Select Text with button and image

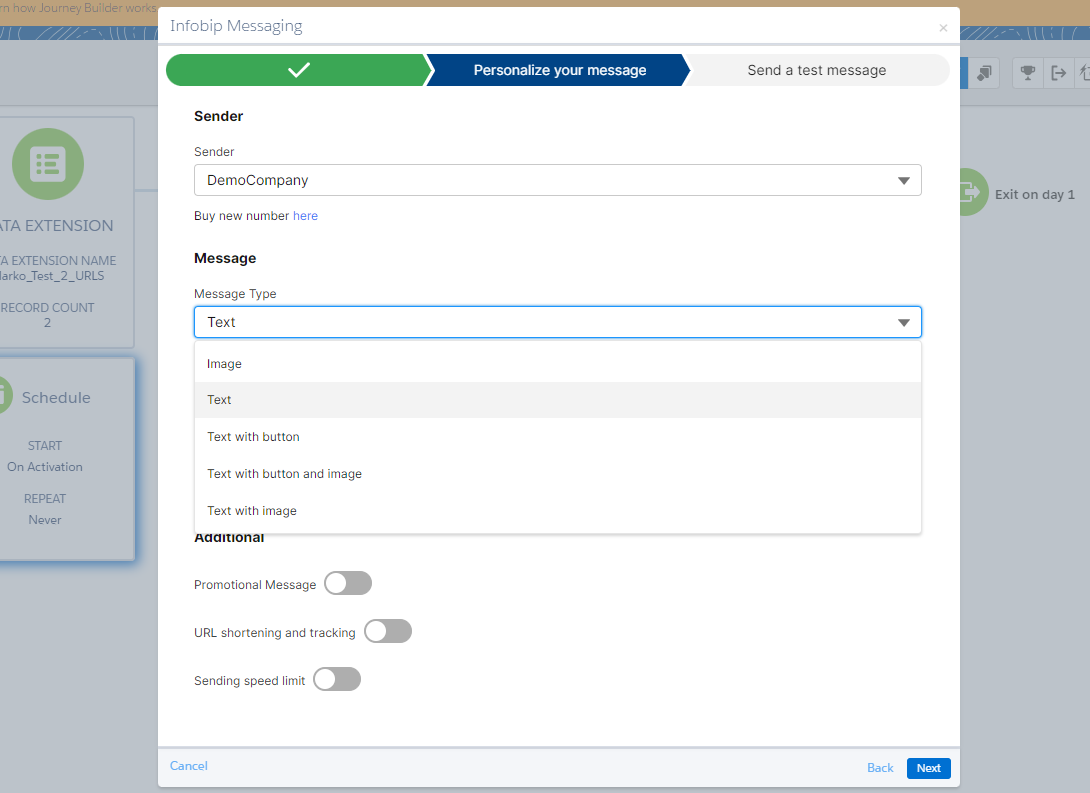[558, 473]
